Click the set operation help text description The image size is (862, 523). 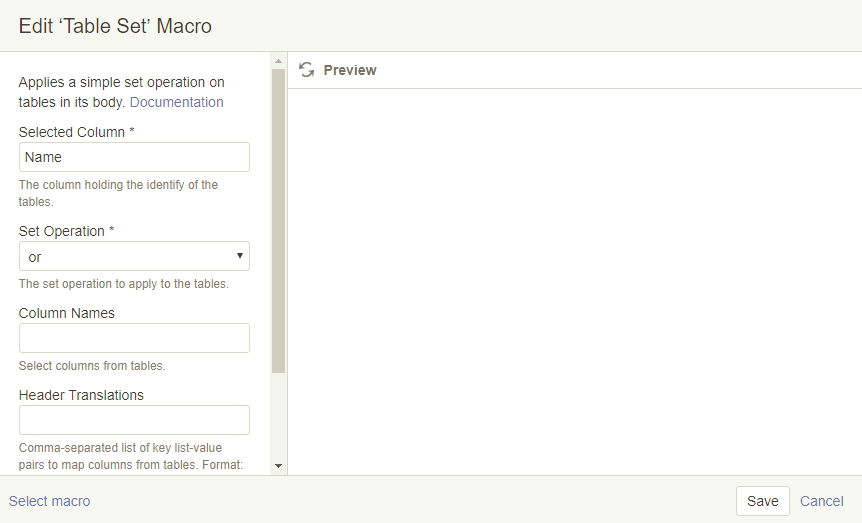tap(124, 284)
